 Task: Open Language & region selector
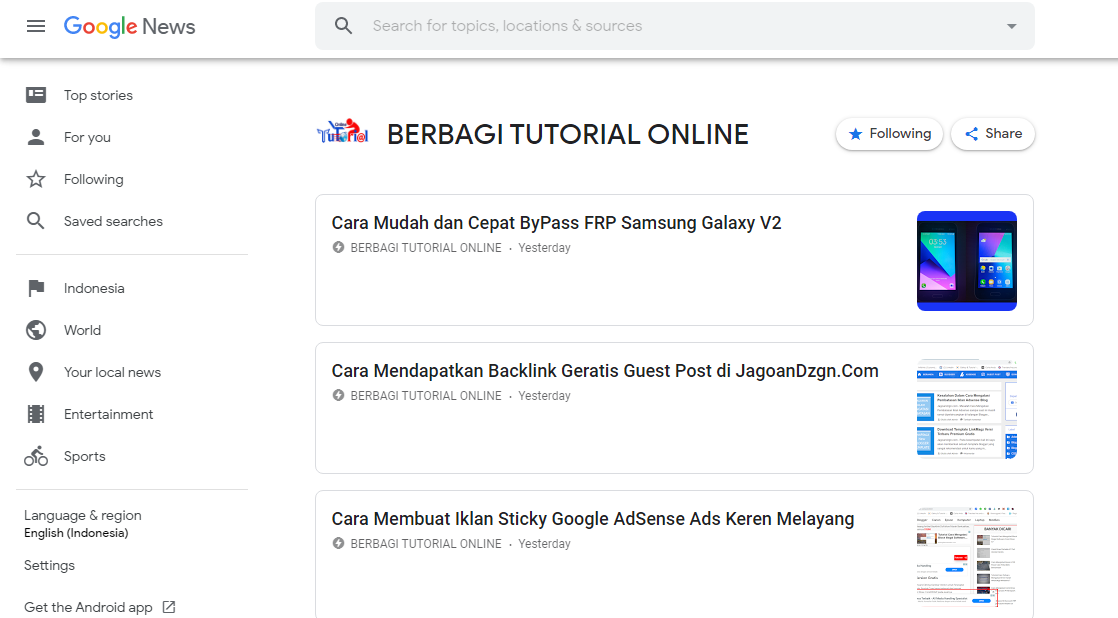[83, 523]
